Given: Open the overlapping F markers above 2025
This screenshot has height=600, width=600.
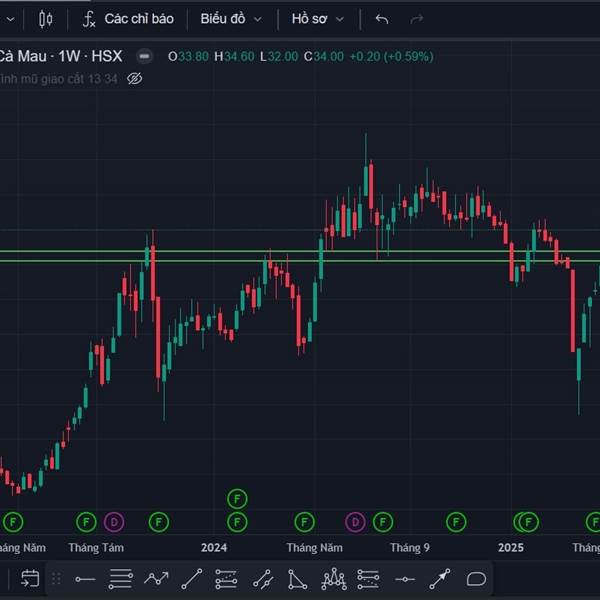Looking at the screenshot, I should (526, 522).
